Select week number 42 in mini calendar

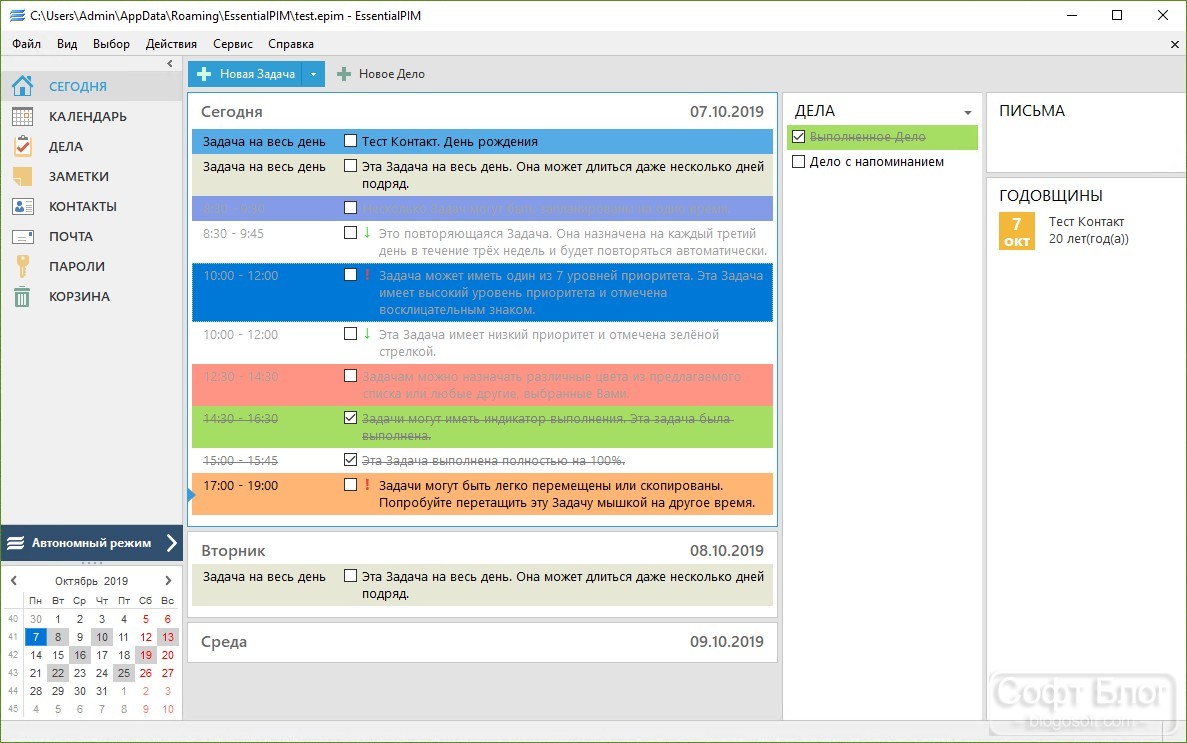pos(13,655)
